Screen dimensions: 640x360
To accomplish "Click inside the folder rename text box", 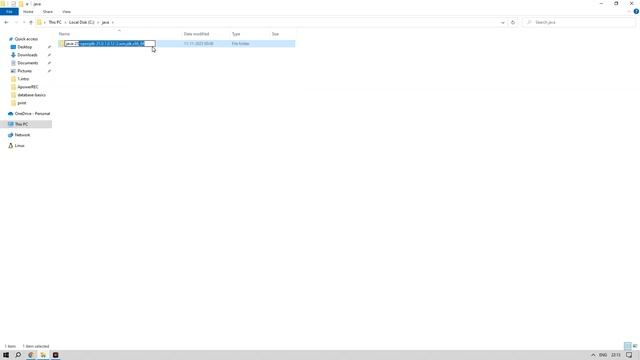I will (109, 44).
